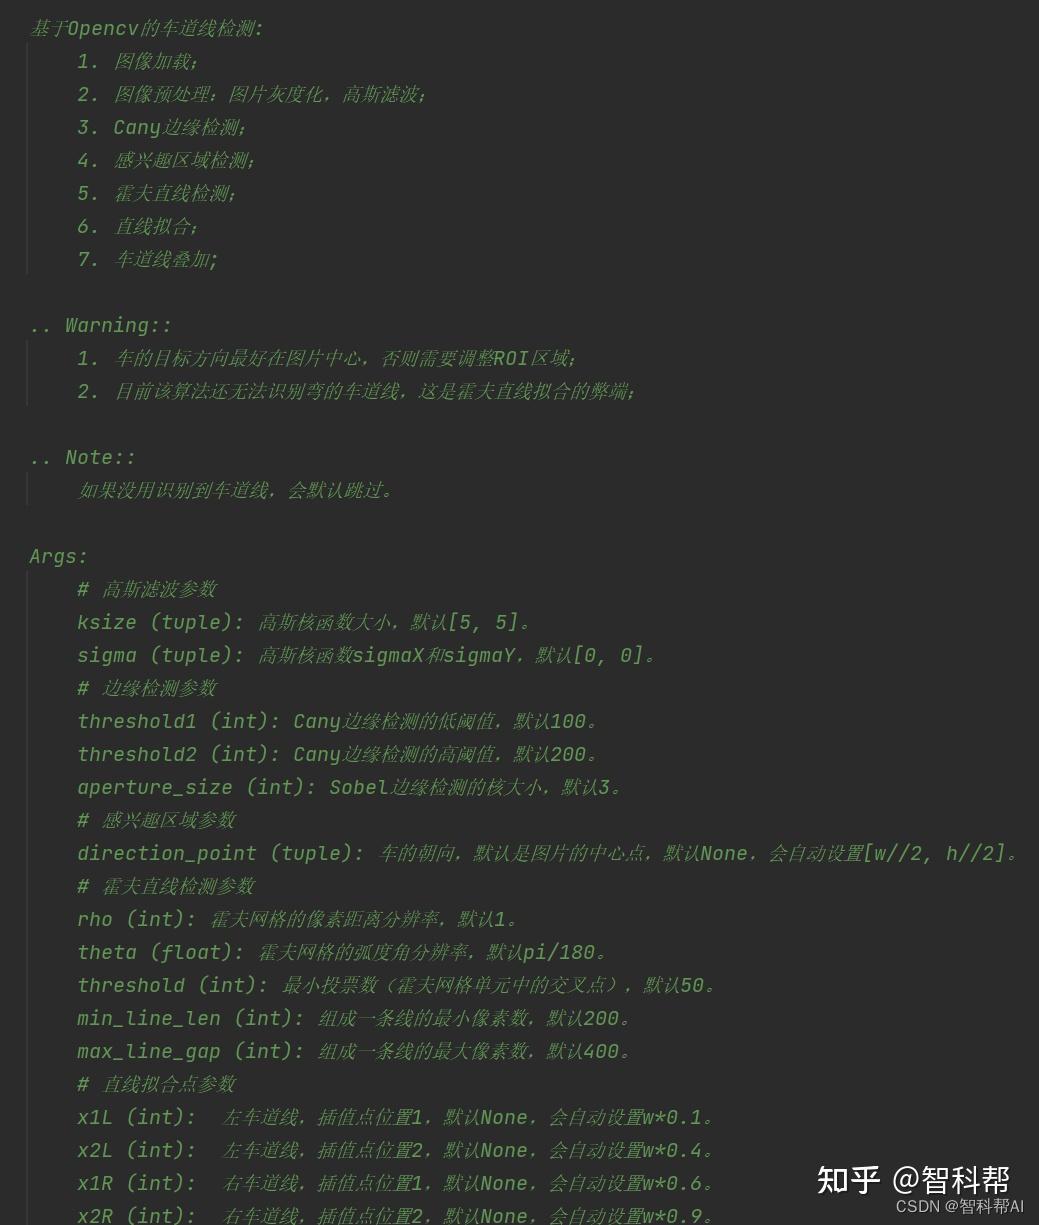Click the x2R (int) parameter line
This screenshot has height=1225, width=1039.
(x=396, y=1215)
